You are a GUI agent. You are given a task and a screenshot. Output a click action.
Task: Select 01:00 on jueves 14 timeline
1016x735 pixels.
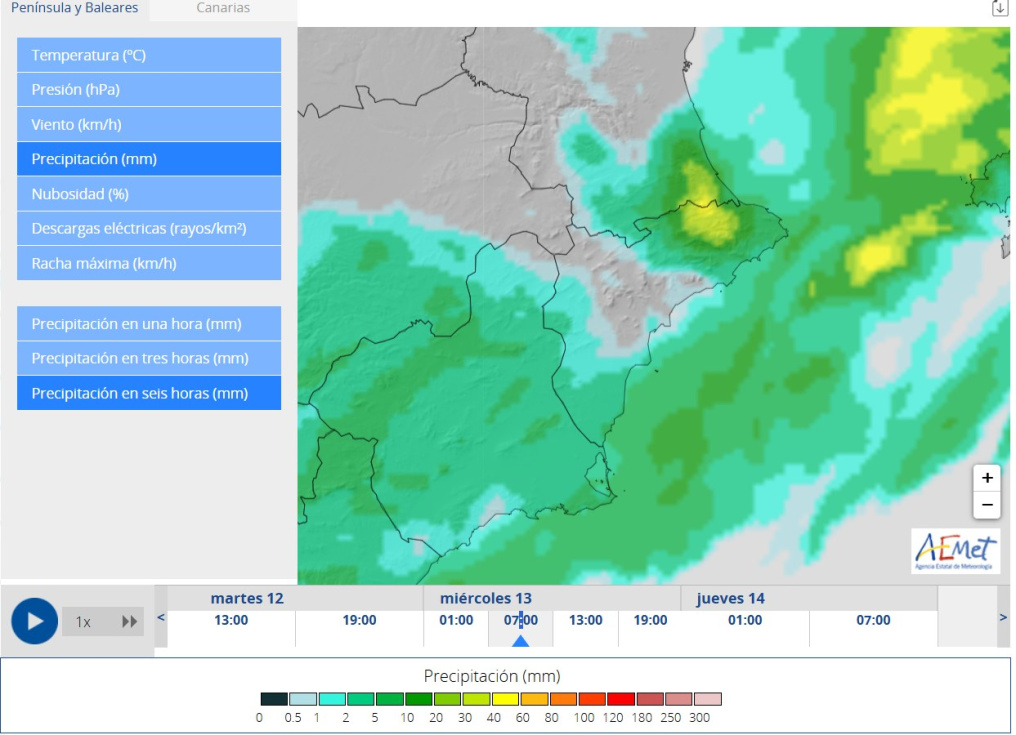coord(745,620)
